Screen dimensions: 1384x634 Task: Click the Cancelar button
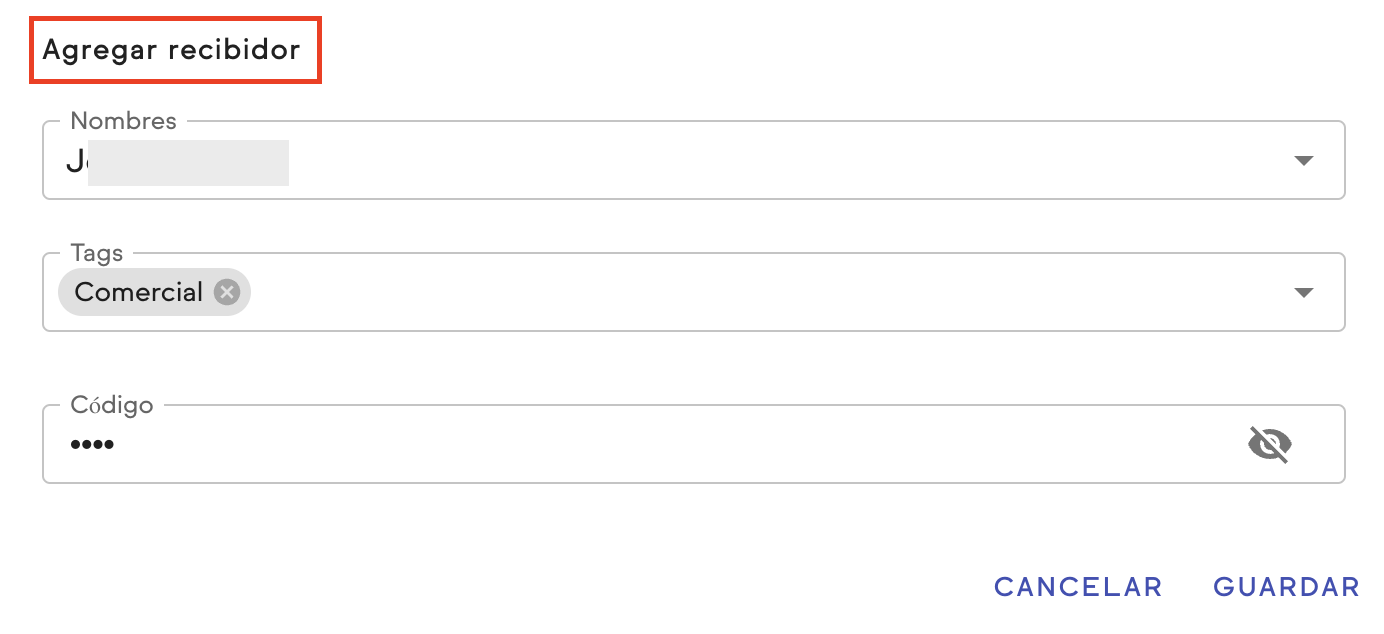click(x=1078, y=587)
